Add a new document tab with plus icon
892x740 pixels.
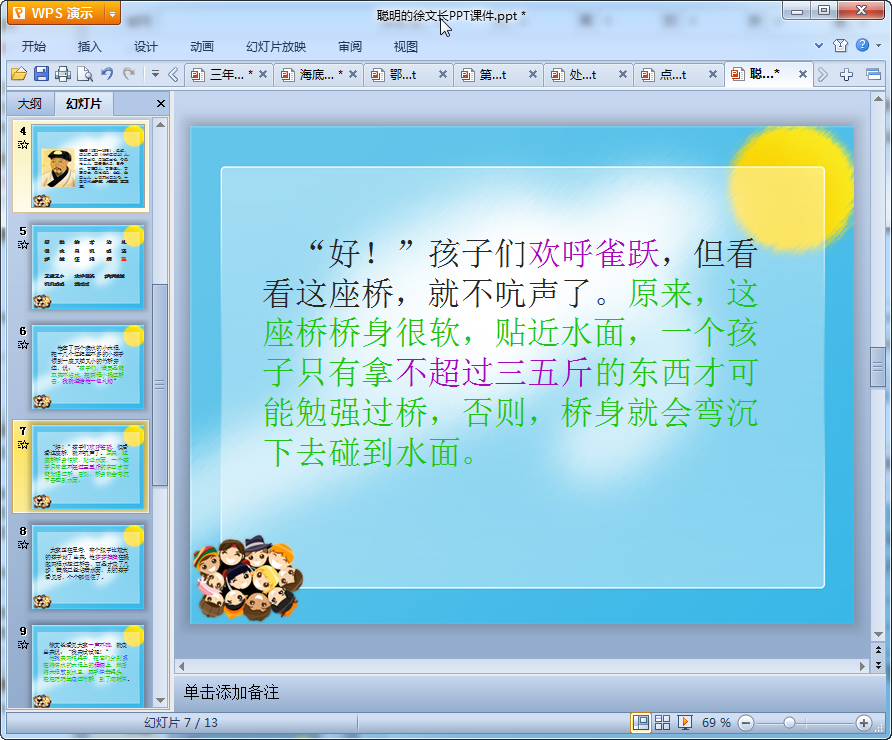pos(846,75)
